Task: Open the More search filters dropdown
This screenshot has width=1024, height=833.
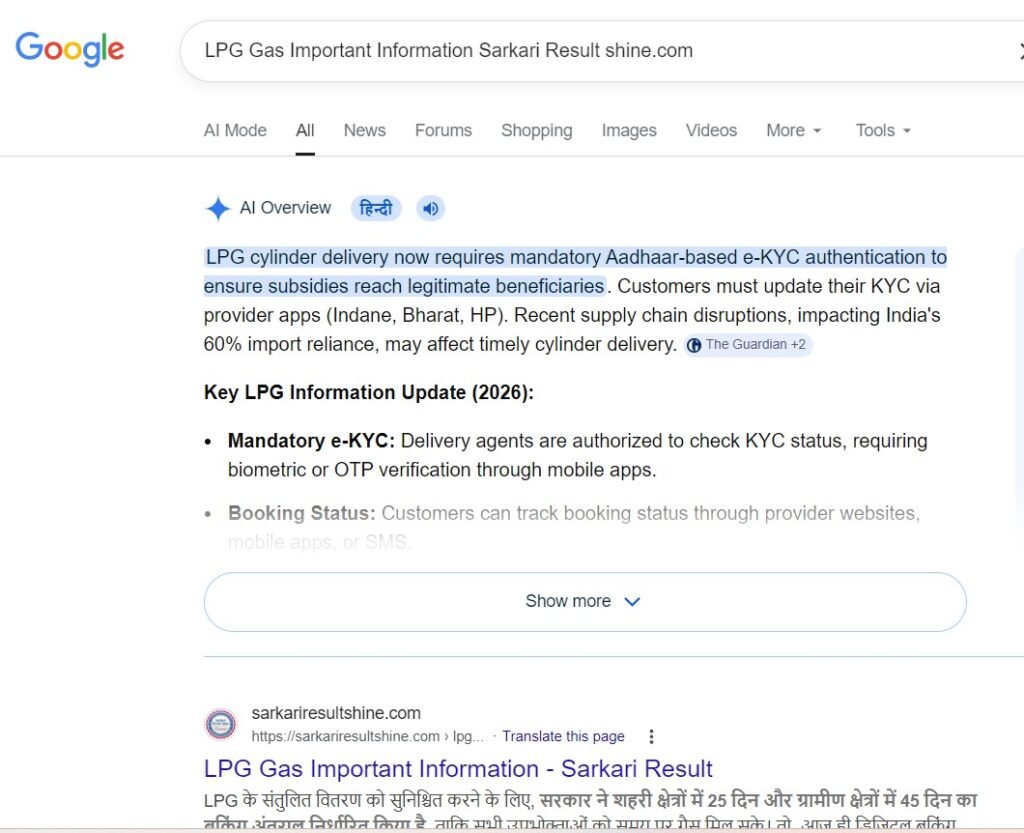Action: [792, 130]
